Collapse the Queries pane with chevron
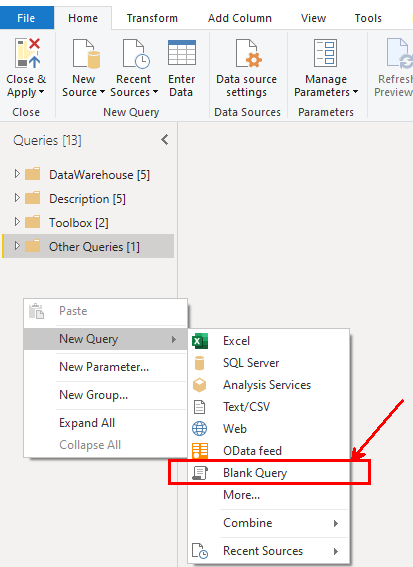 click(165, 140)
